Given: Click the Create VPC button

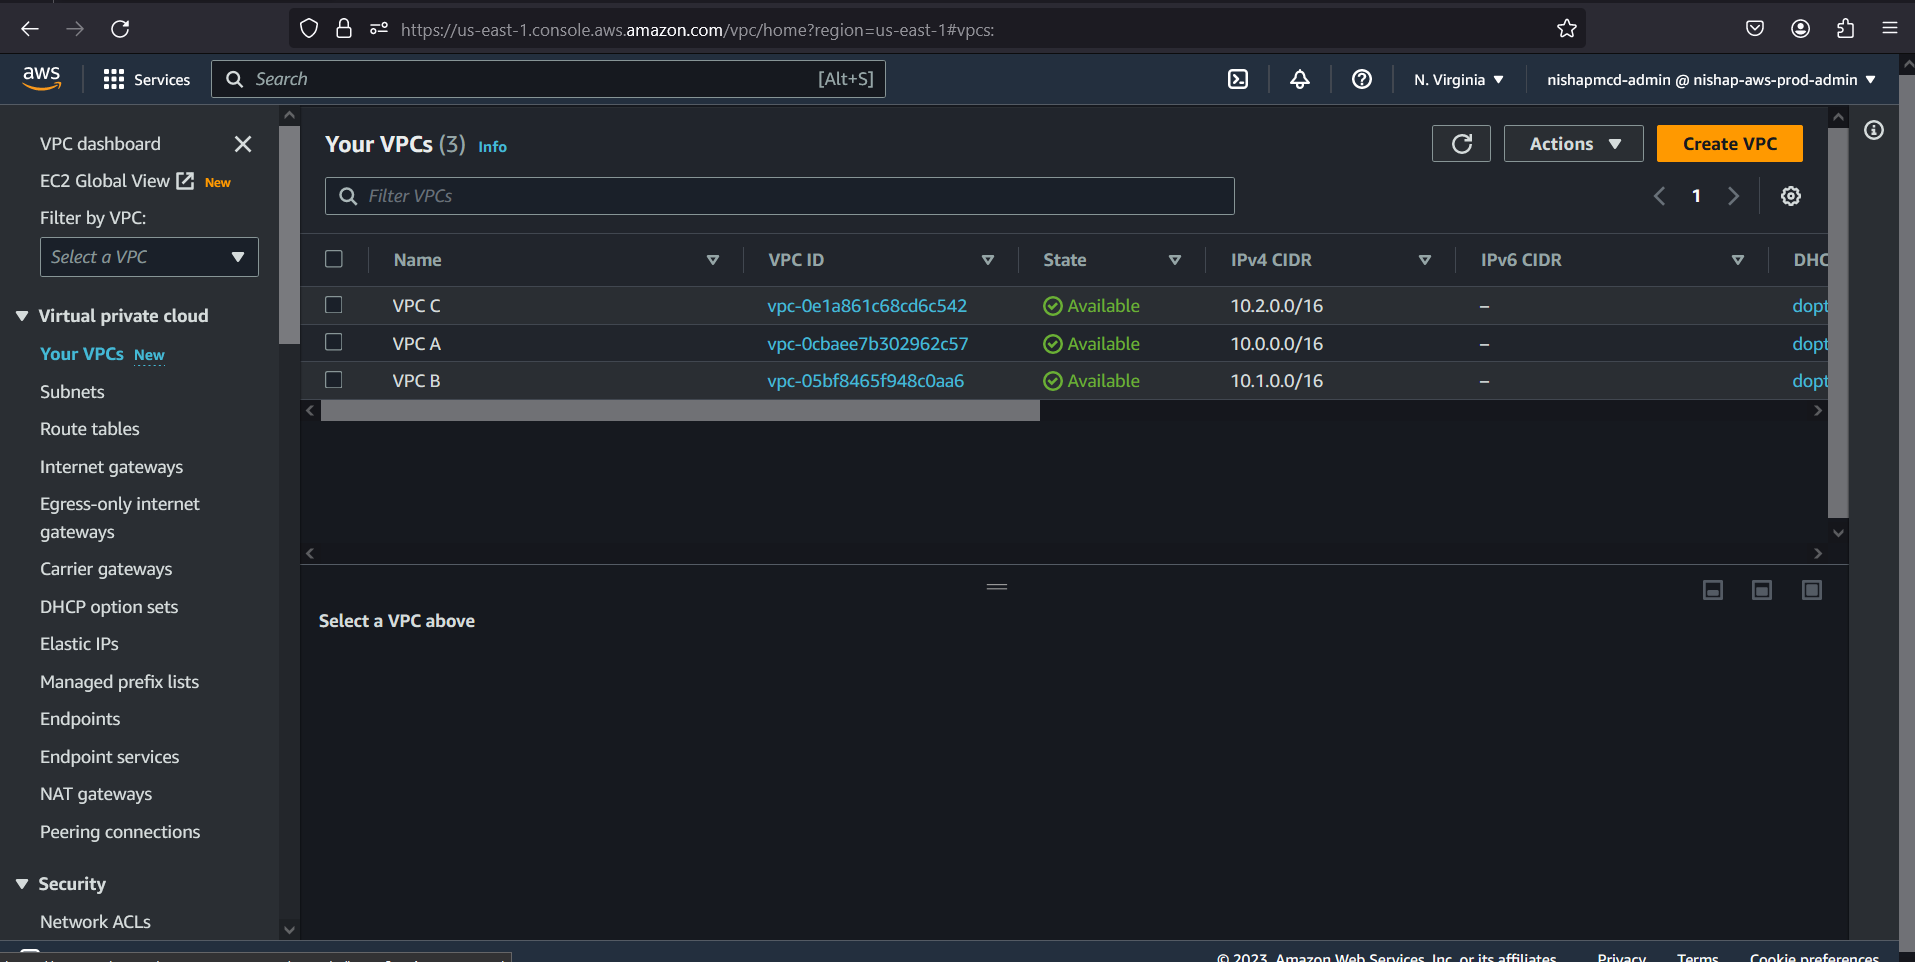Looking at the screenshot, I should 1729,144.
